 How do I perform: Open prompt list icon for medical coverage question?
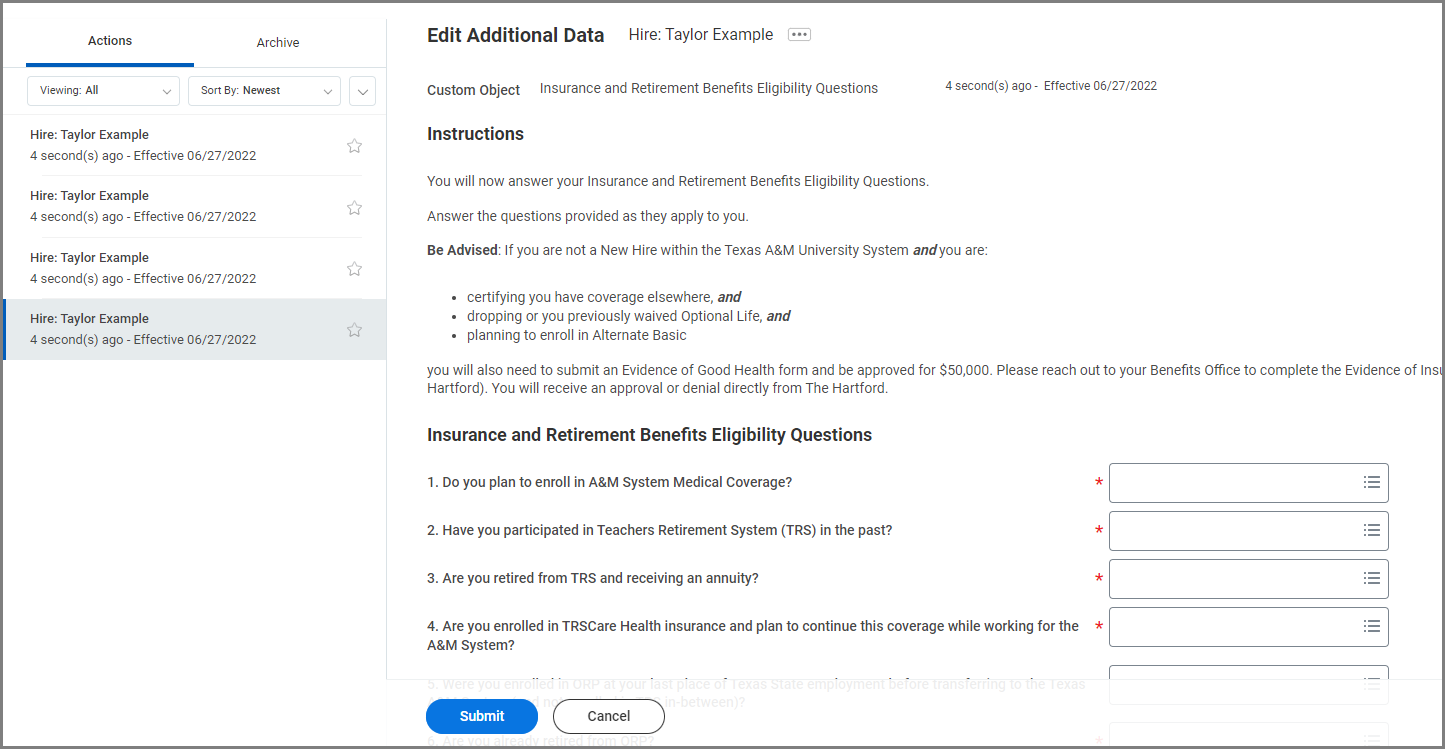tap(1371, 482)
